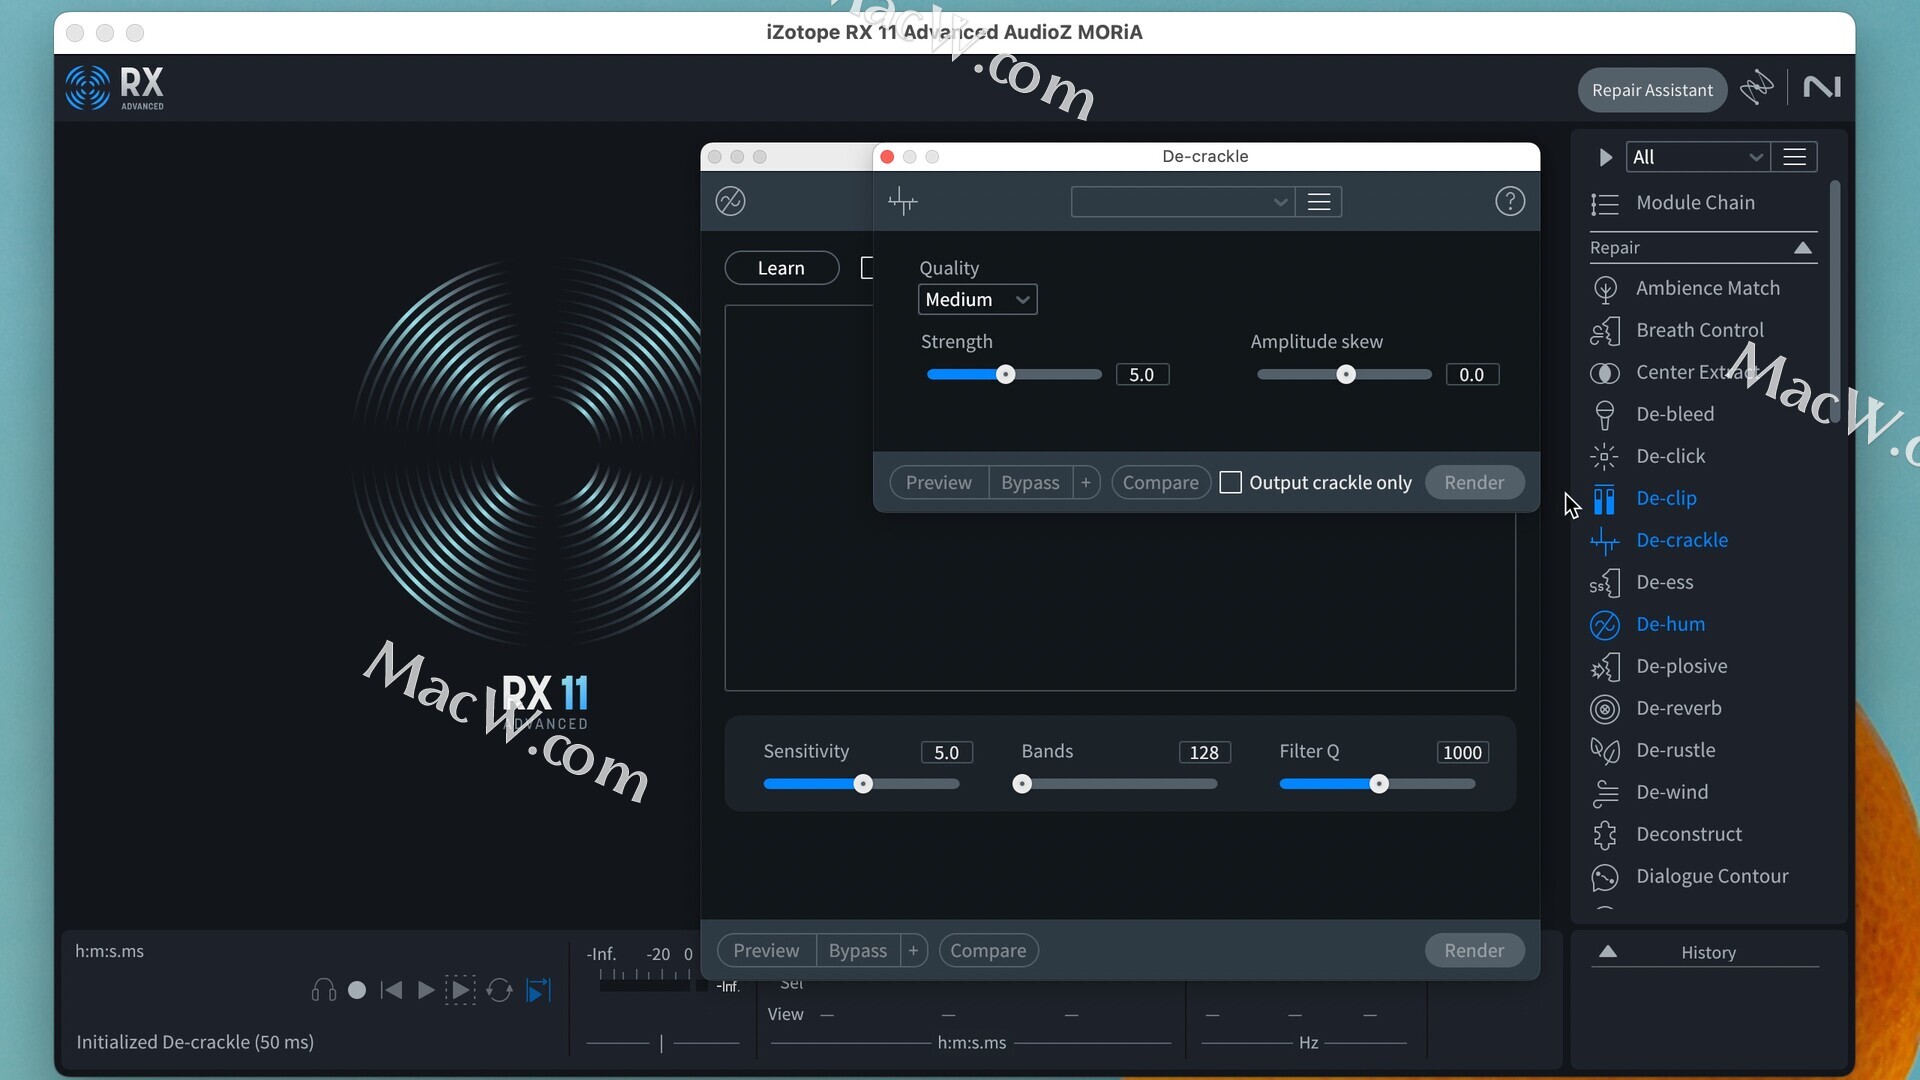Enable Output crackle only checkbox
The image size is (1920, 1080).
(x=1231, y=483)
